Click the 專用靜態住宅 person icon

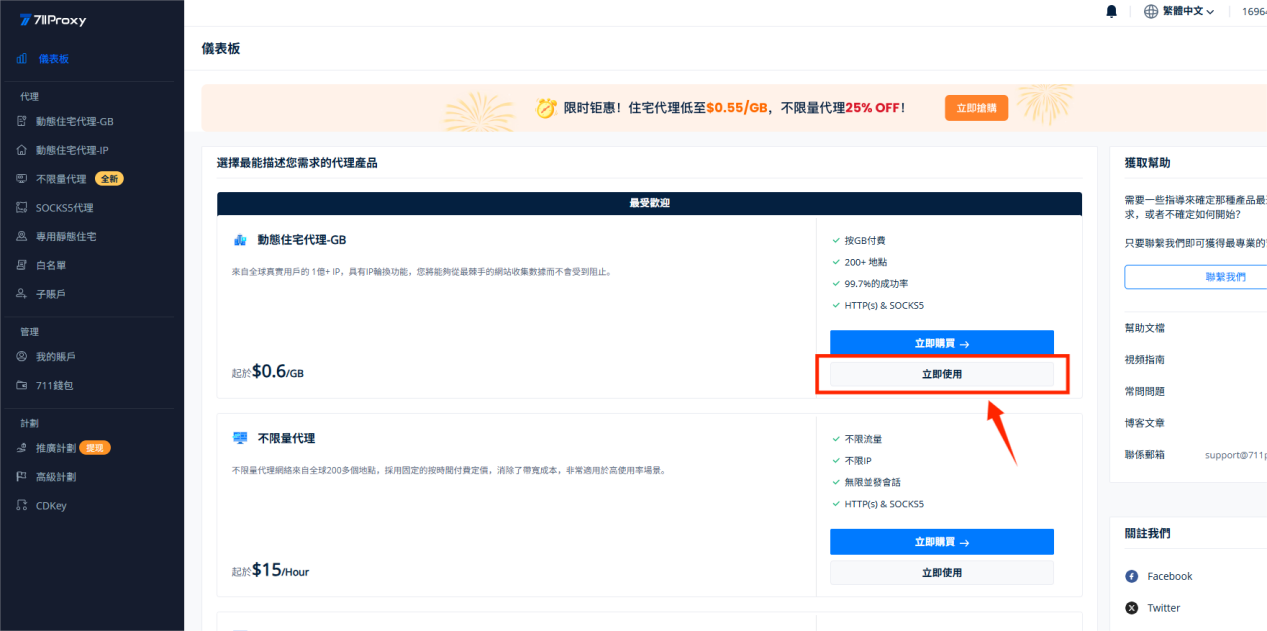tap(22, 237)
